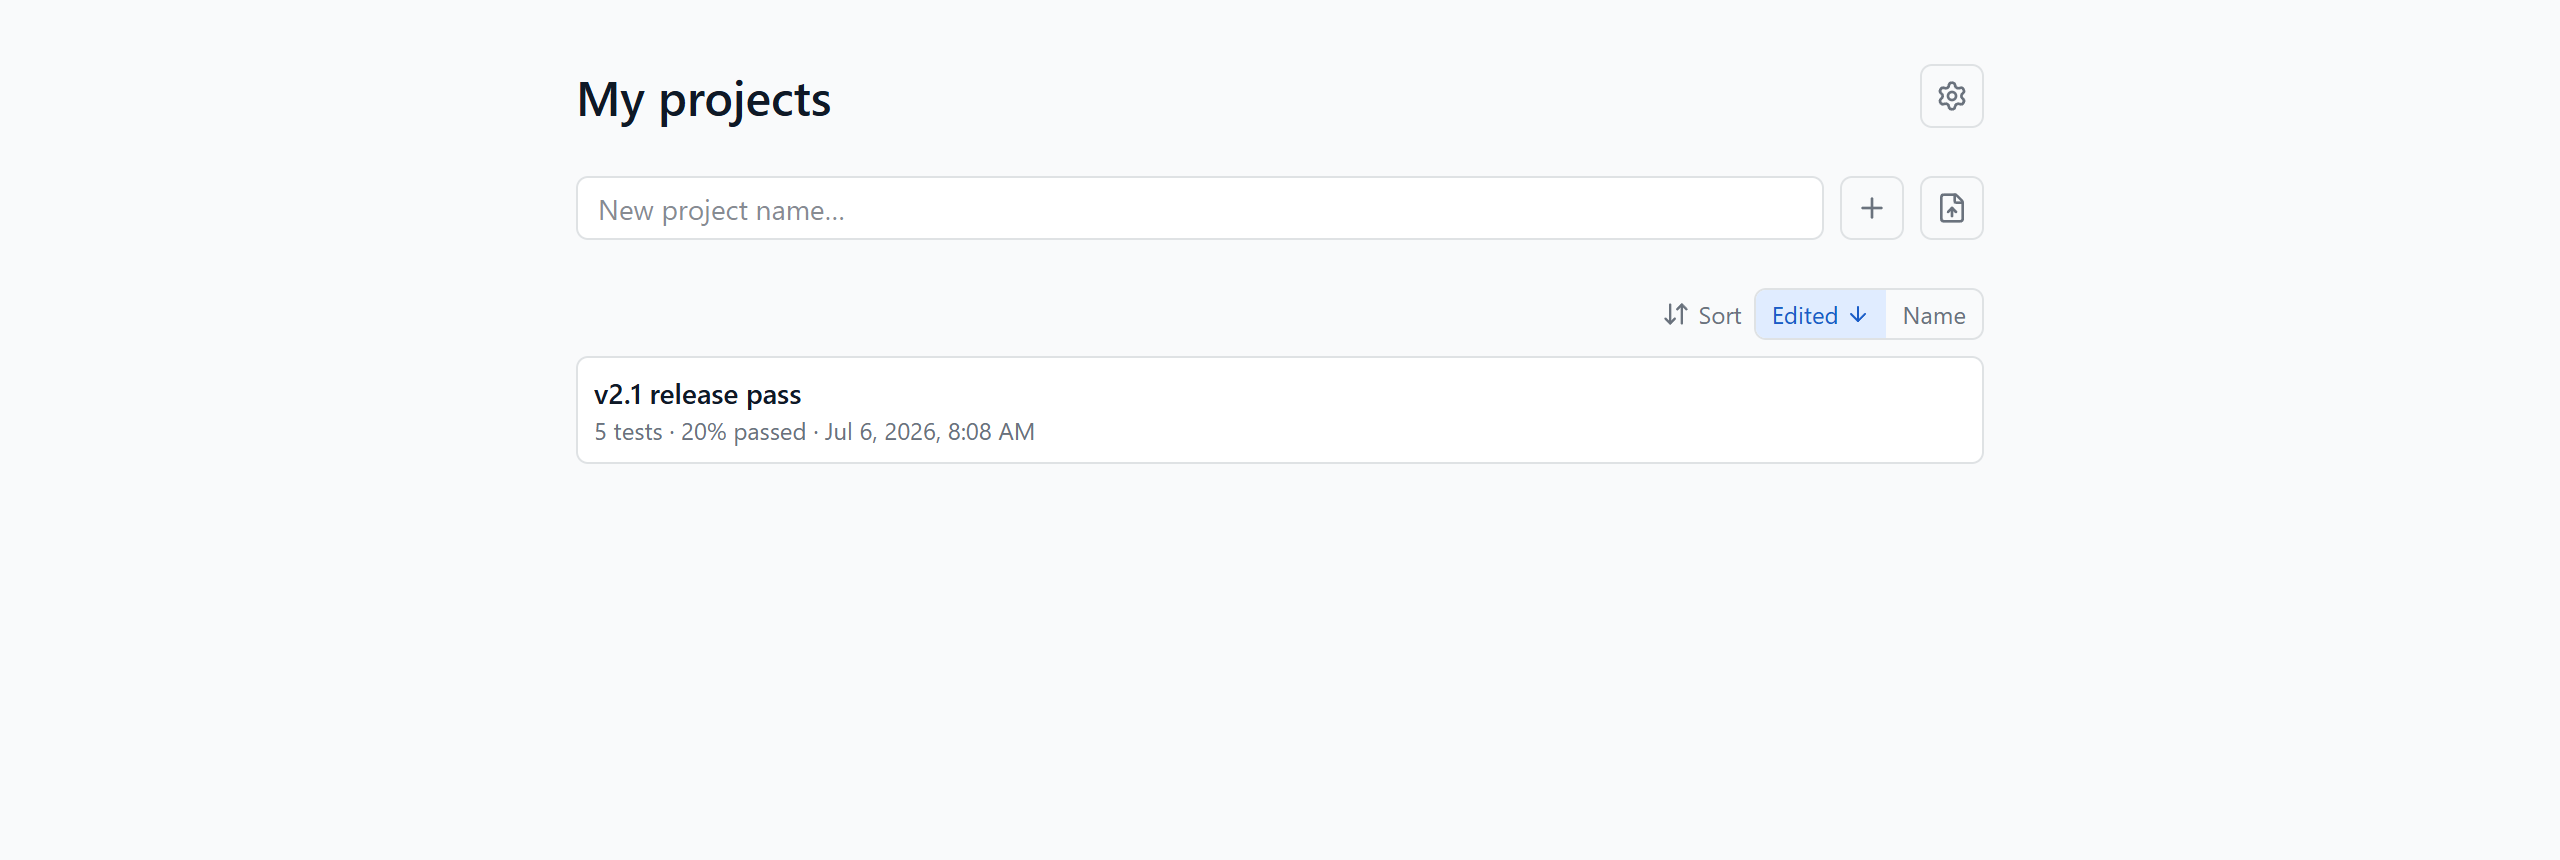2560x860 pixels.
Task: Click the plus icon to add project
Action: click(1871, 208)
